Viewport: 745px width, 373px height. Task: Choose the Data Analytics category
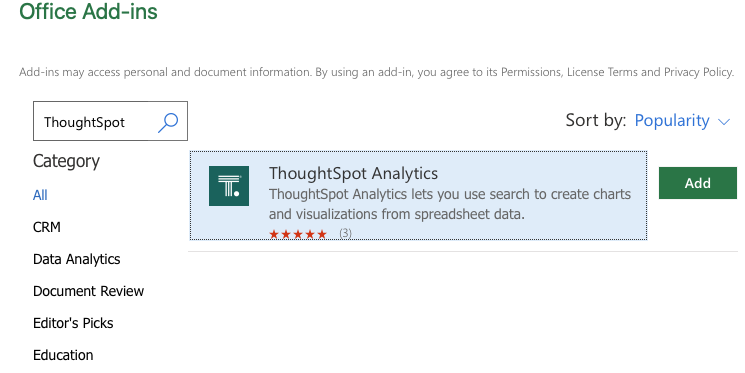click(x=76, y=259)
